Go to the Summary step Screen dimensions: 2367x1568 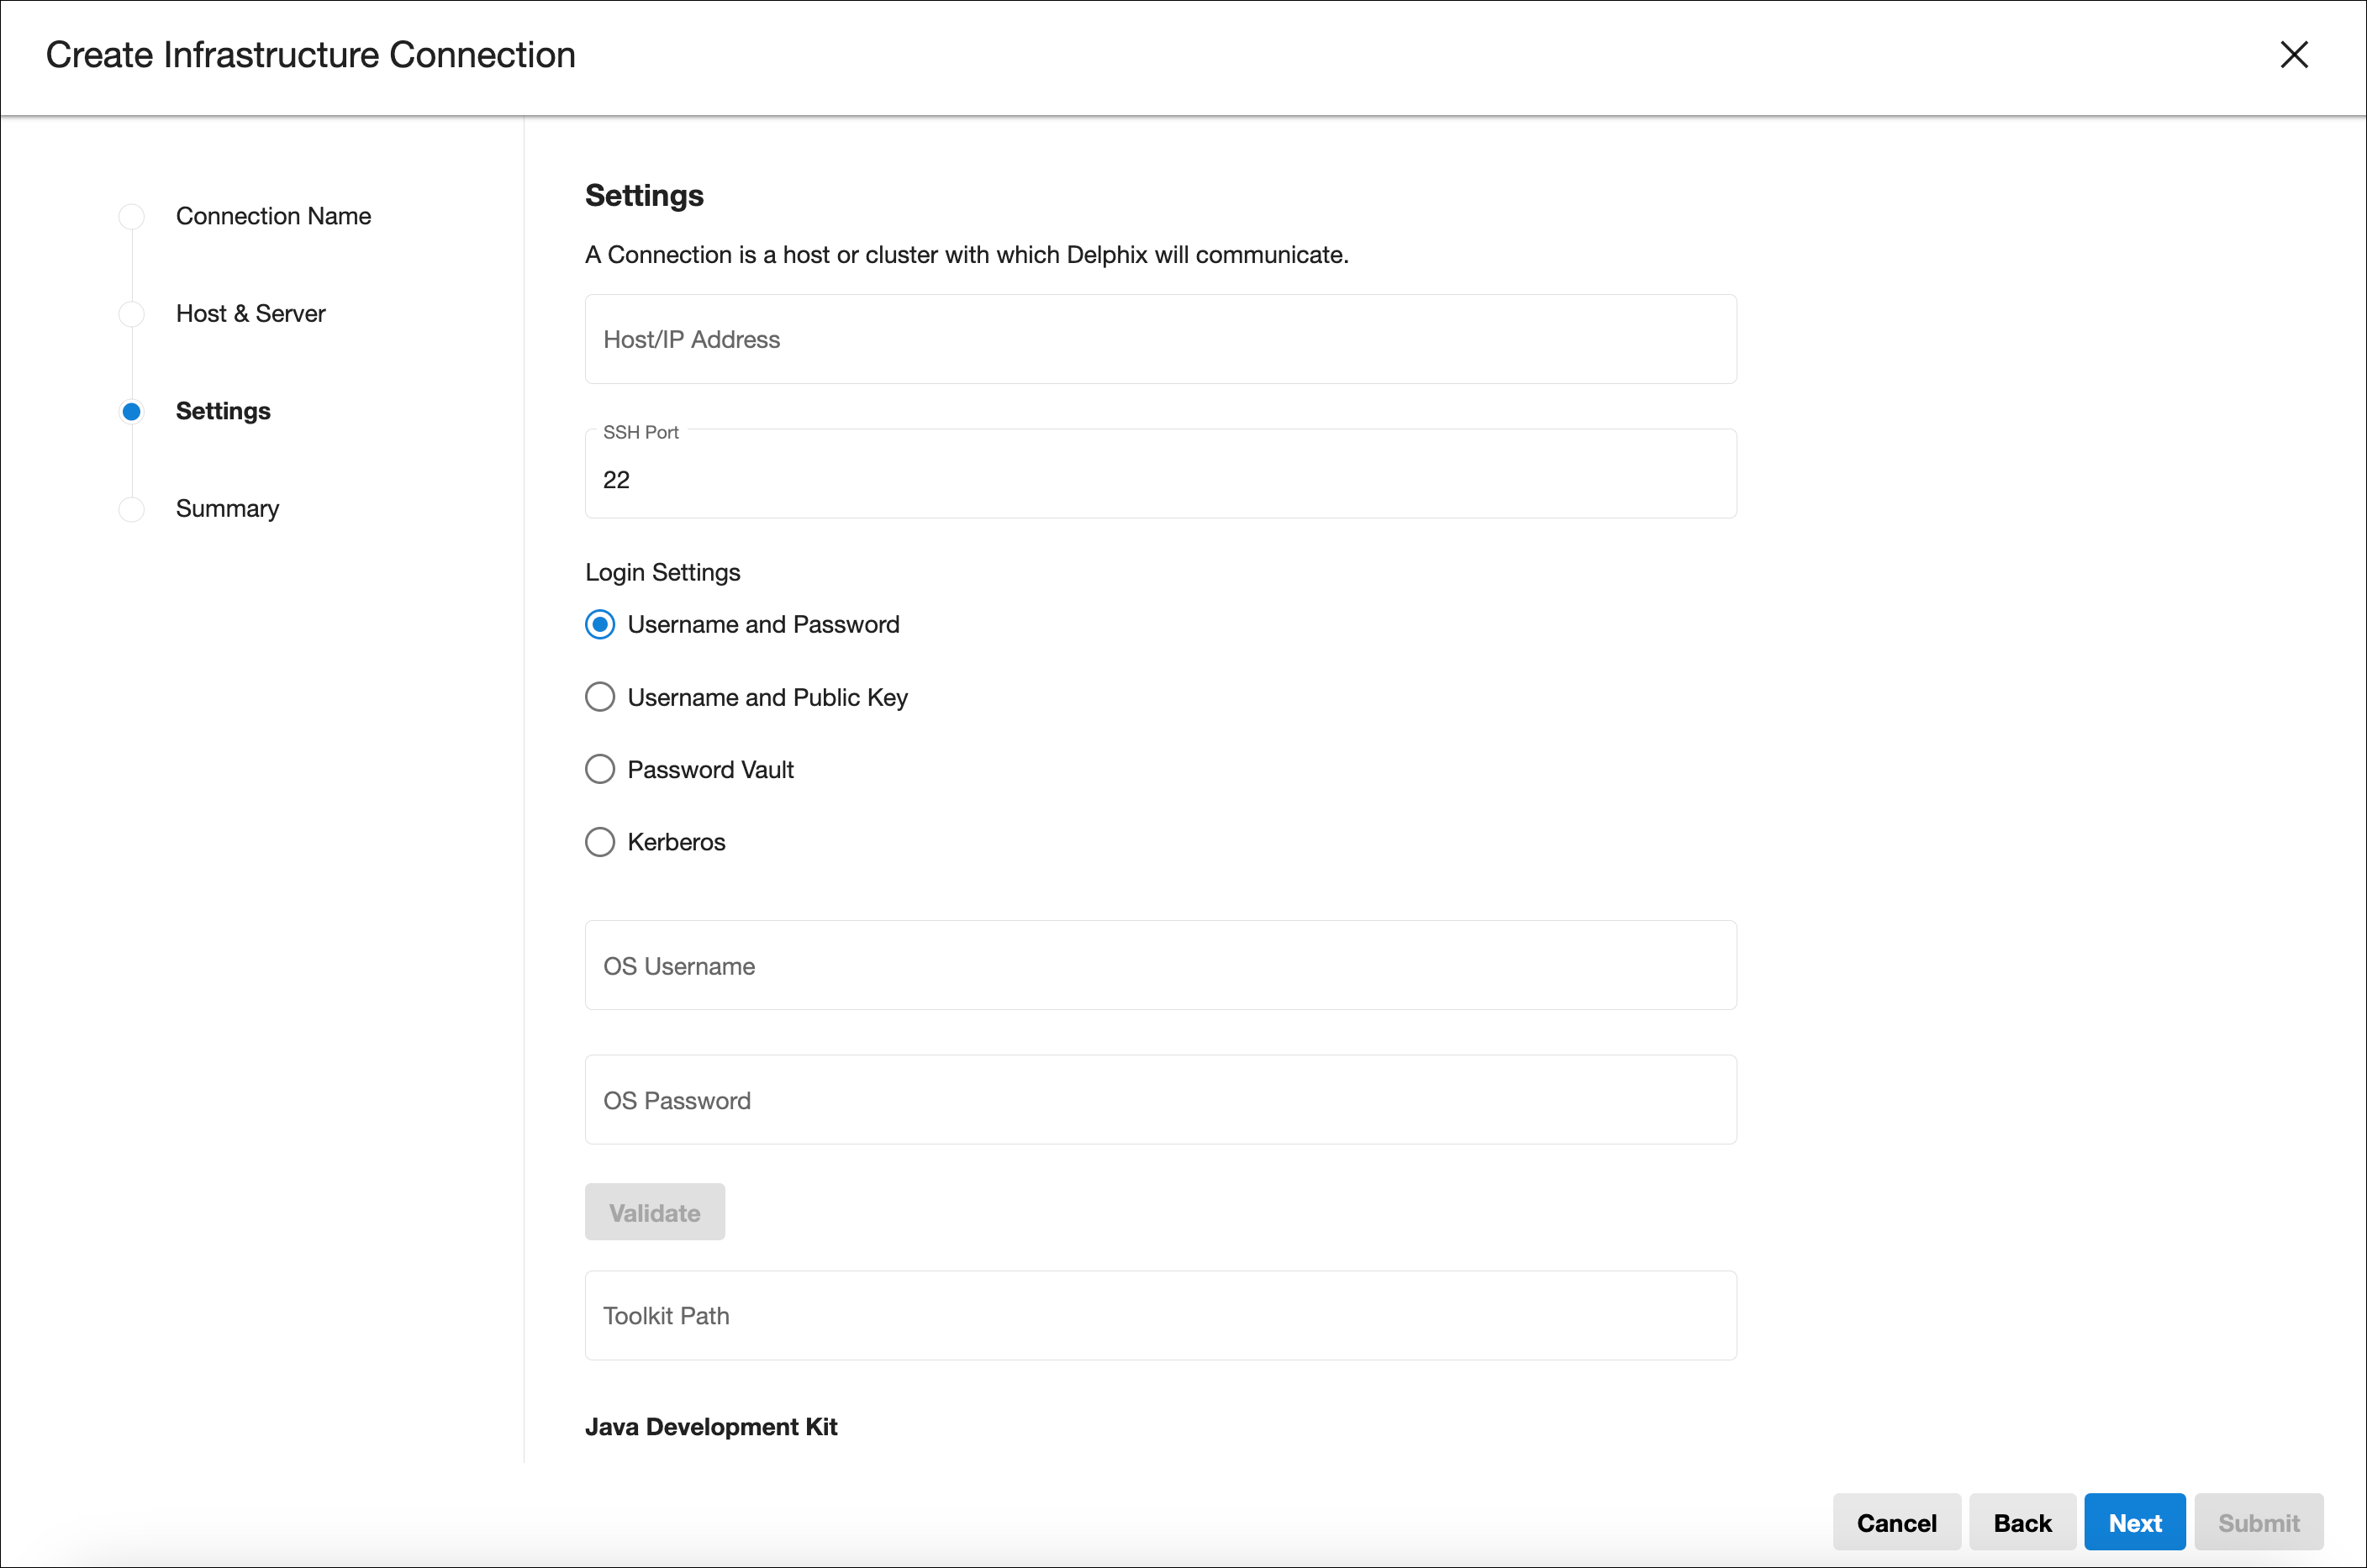[227, 509]
